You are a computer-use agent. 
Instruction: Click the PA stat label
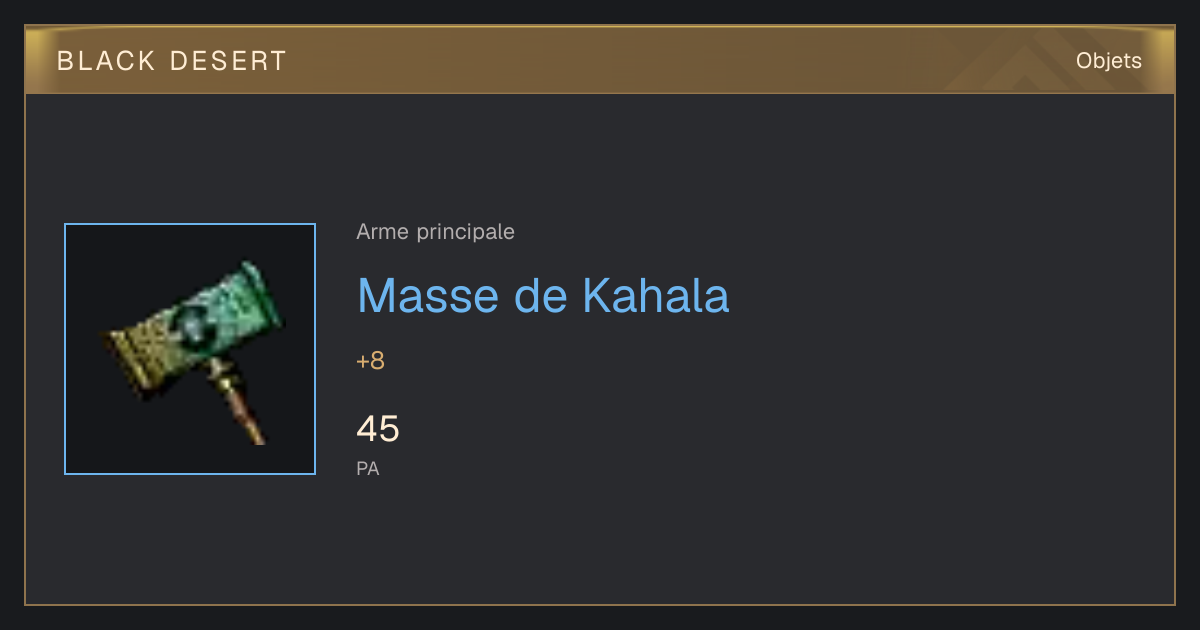(368, 468)
